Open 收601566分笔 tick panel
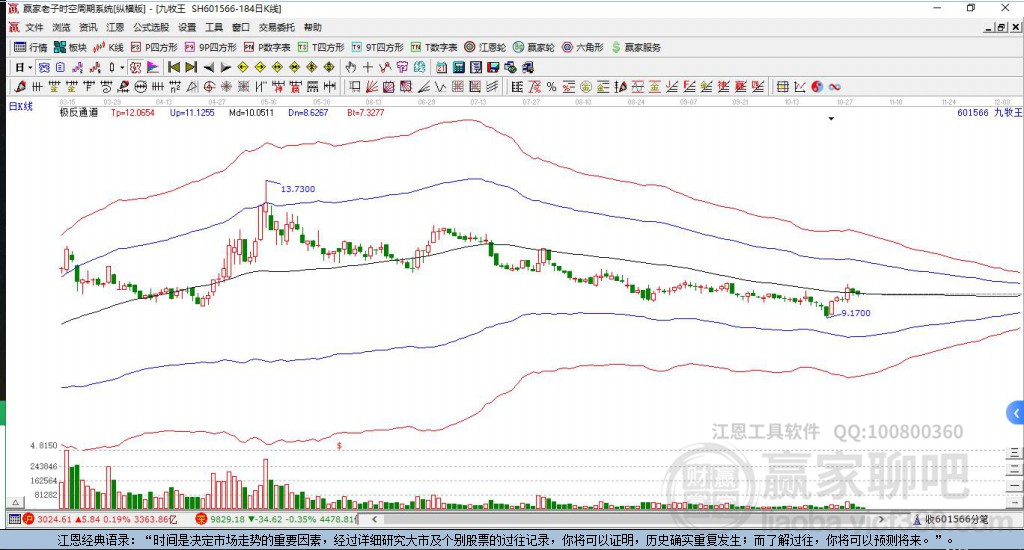The height and width of the screenshot is (550, 1024). [x=950, y=519]
